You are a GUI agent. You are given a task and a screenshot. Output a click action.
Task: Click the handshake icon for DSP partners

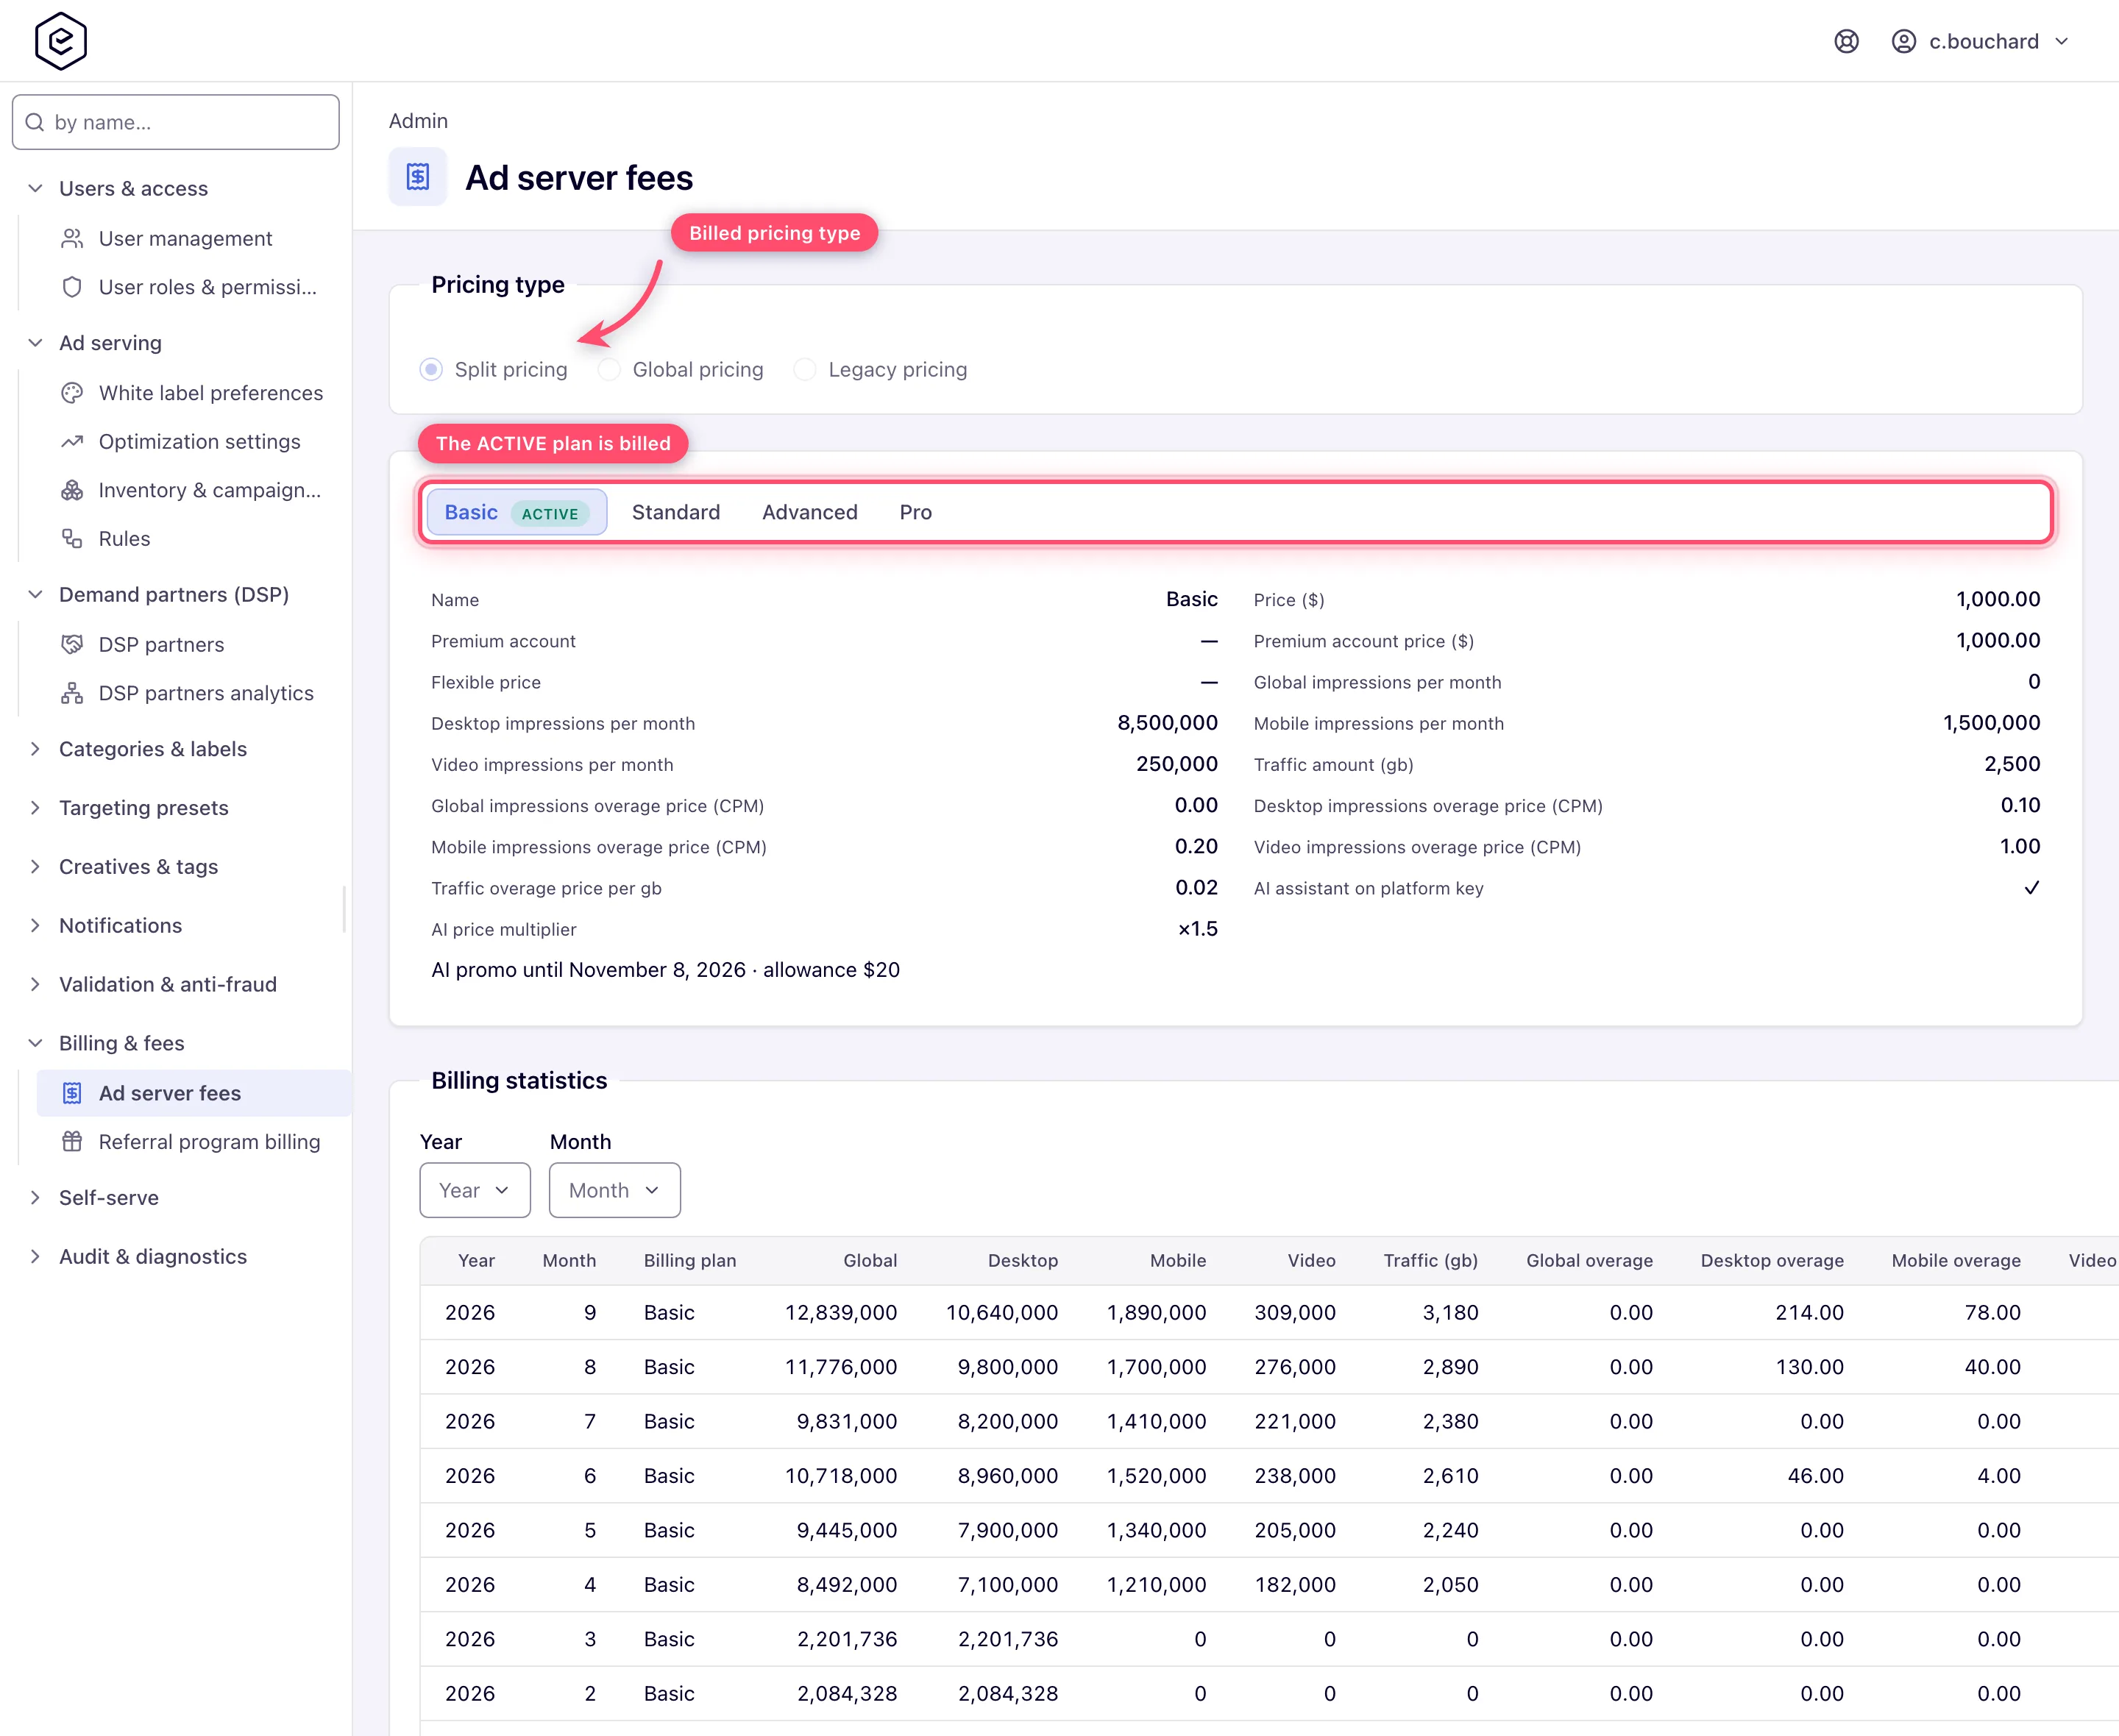[x=72, y=644]
